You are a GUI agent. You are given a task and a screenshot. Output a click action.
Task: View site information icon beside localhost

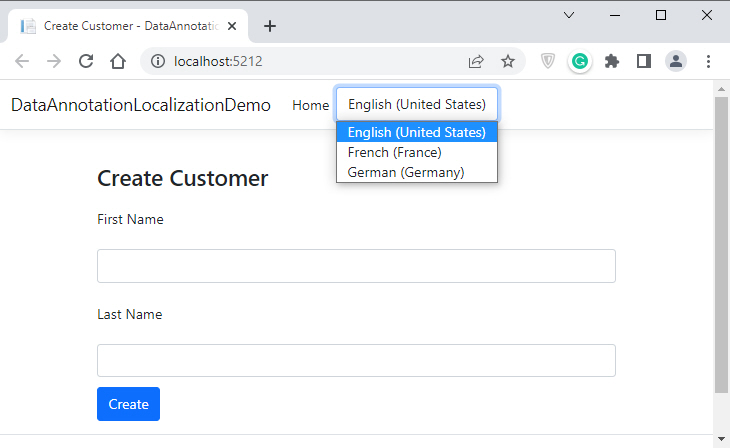[x=158, y=61]
